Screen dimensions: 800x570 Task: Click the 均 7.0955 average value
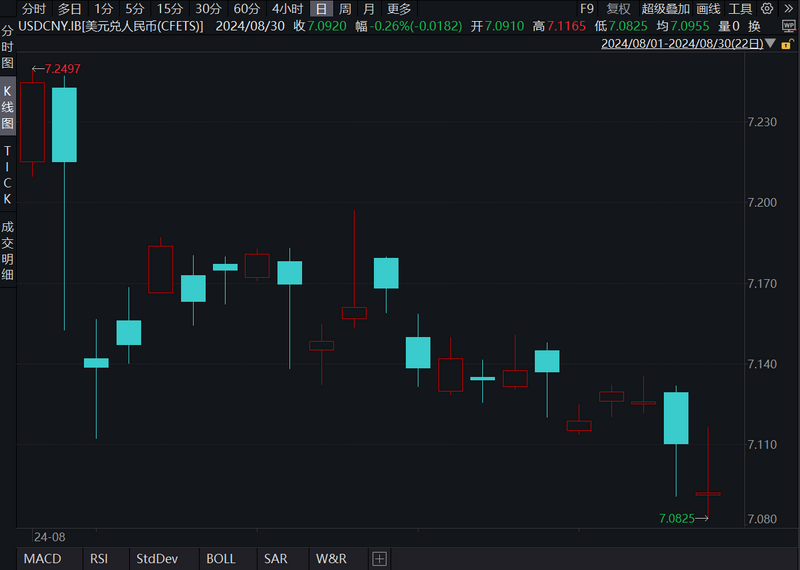(683, 26)
